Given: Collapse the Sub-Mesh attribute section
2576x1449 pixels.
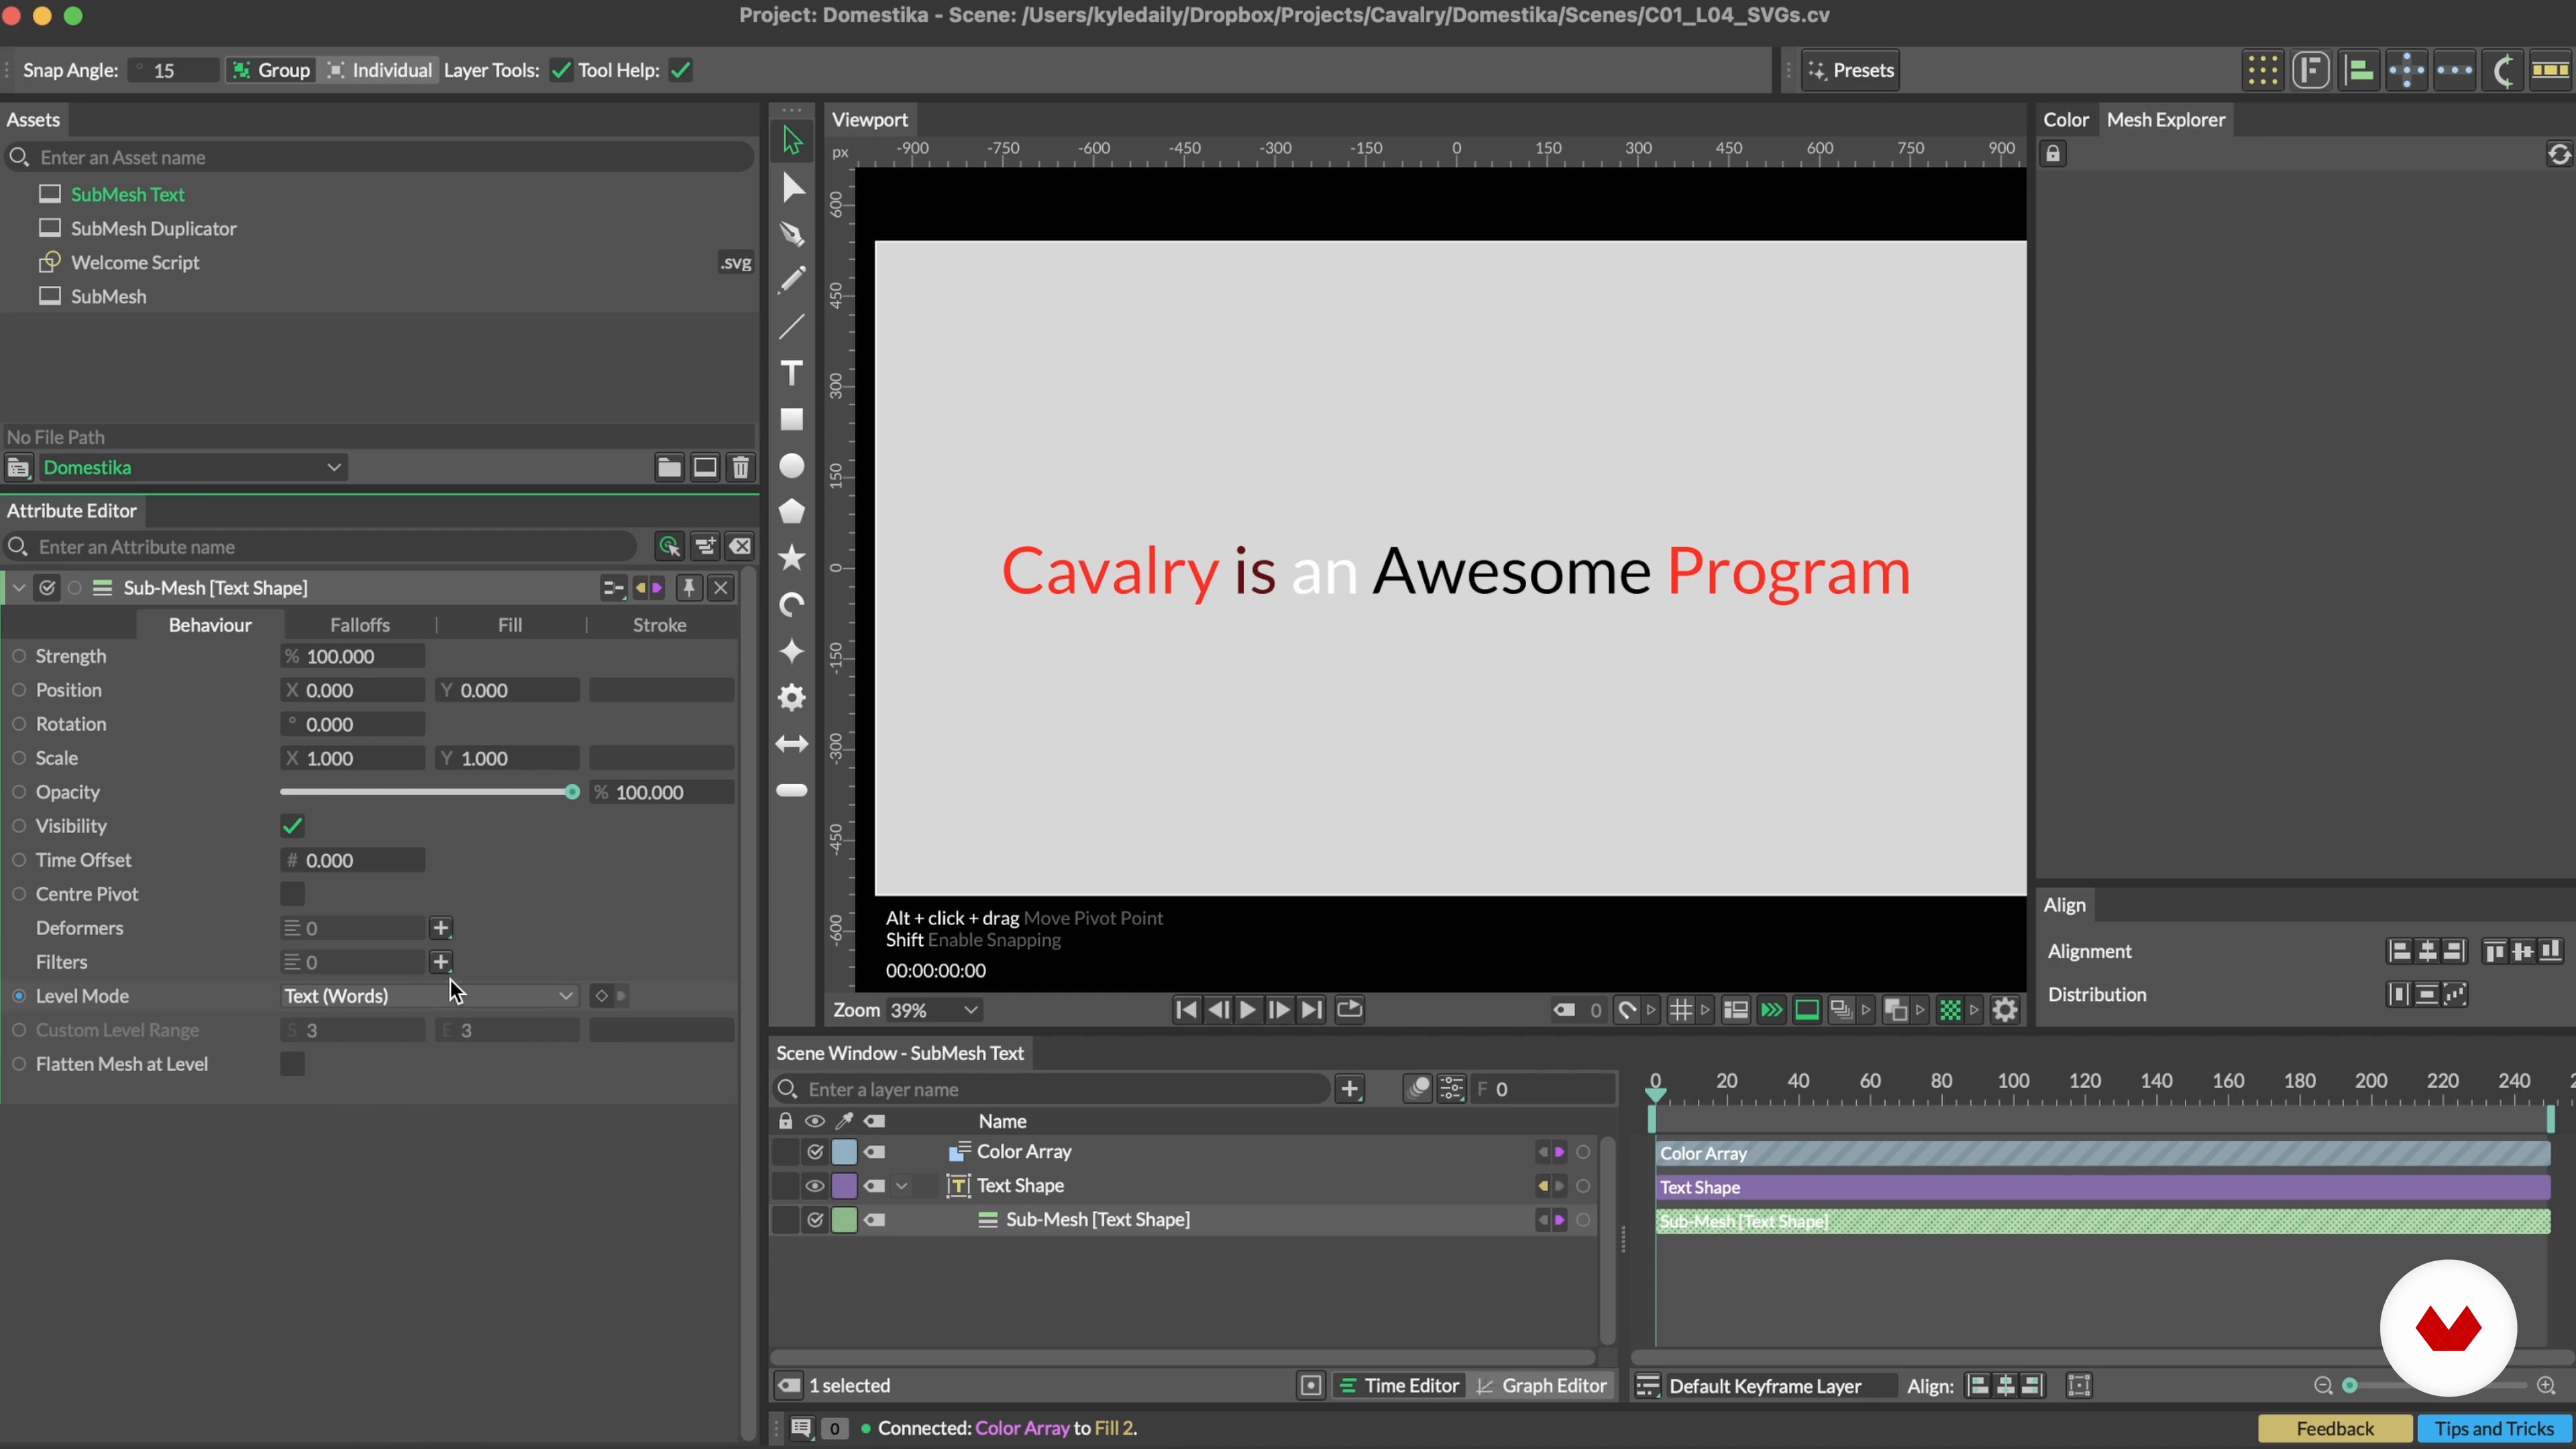Looking at the screenshot, I should [19, 588].
